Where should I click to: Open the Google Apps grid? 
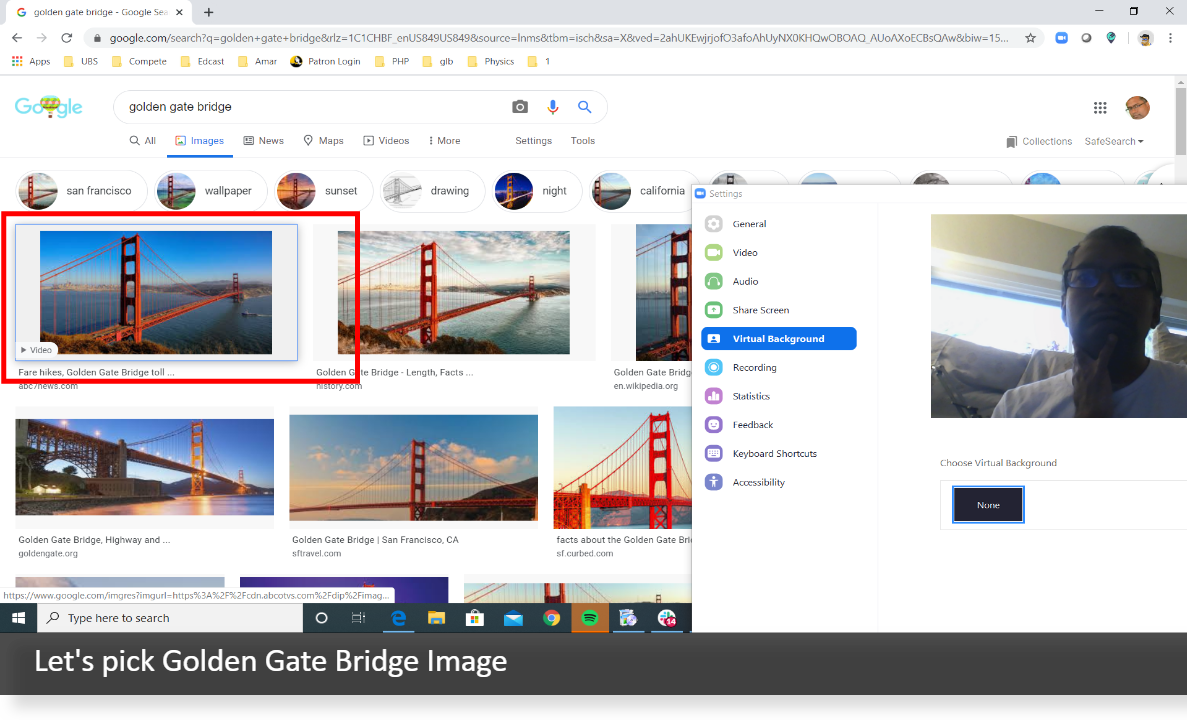tap(1100, 107)
